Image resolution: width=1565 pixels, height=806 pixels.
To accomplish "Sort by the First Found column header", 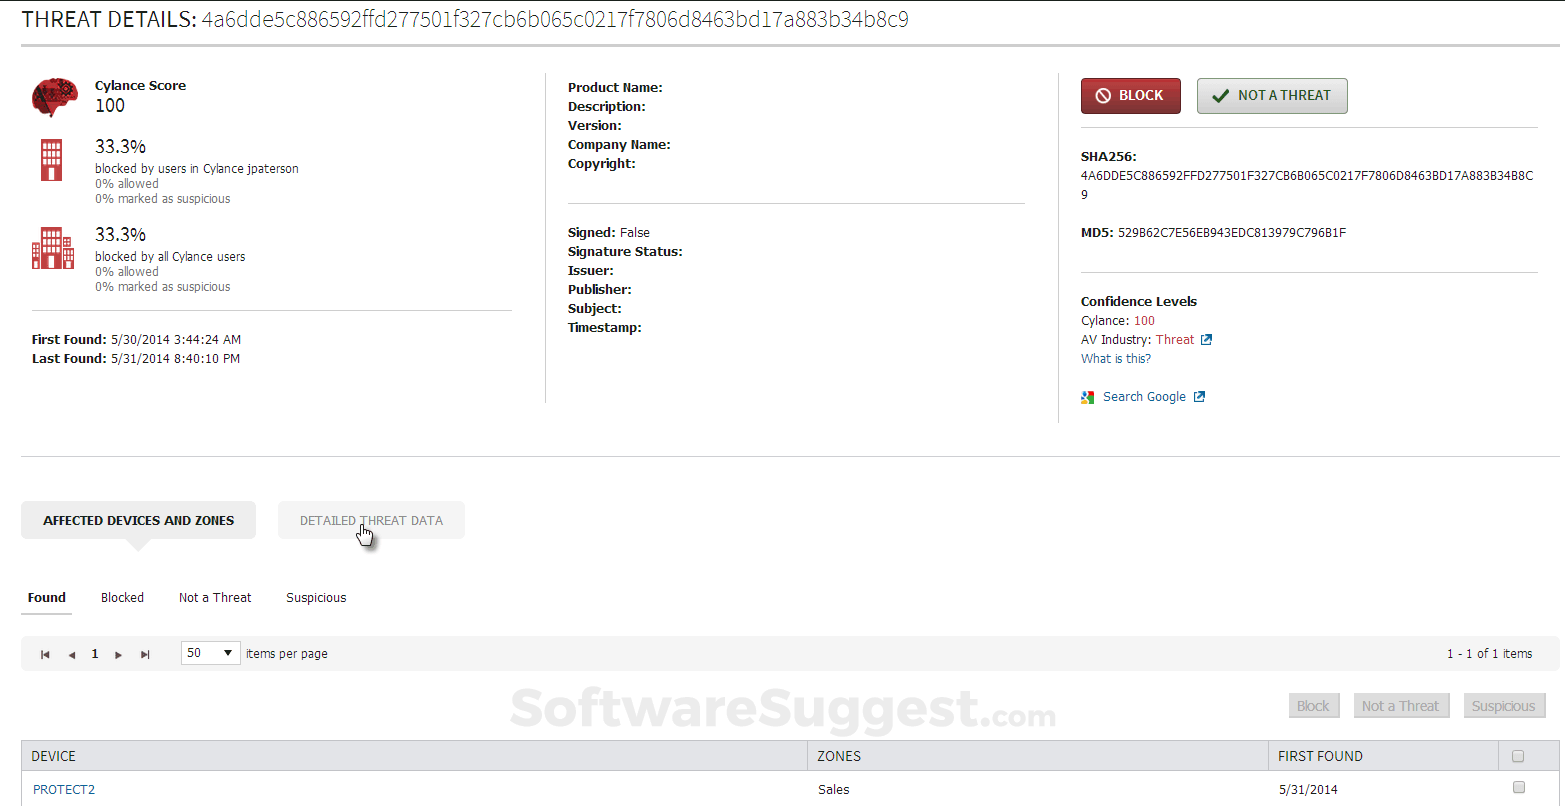I will (x=1320, y=756).
